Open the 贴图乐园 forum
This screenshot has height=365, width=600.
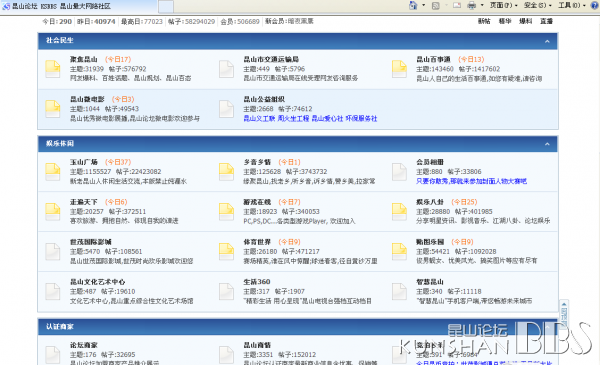(430, 242)
